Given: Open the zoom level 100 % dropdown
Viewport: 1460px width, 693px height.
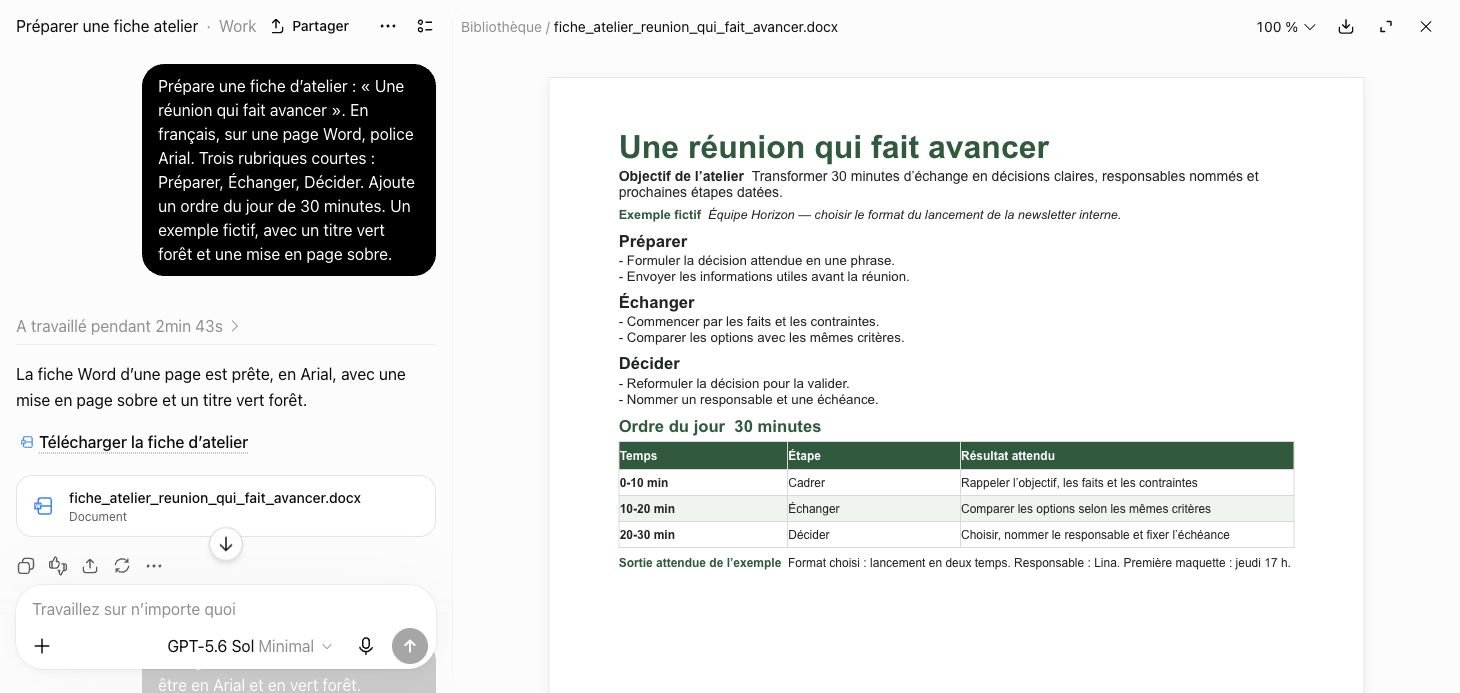Looking at the screenshot, I should [x=1286, y=27].
